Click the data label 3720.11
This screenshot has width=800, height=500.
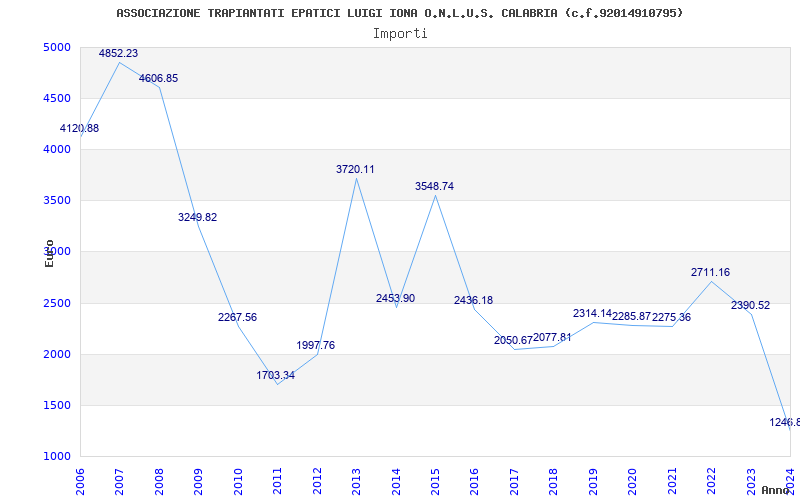tap(355, 169)
